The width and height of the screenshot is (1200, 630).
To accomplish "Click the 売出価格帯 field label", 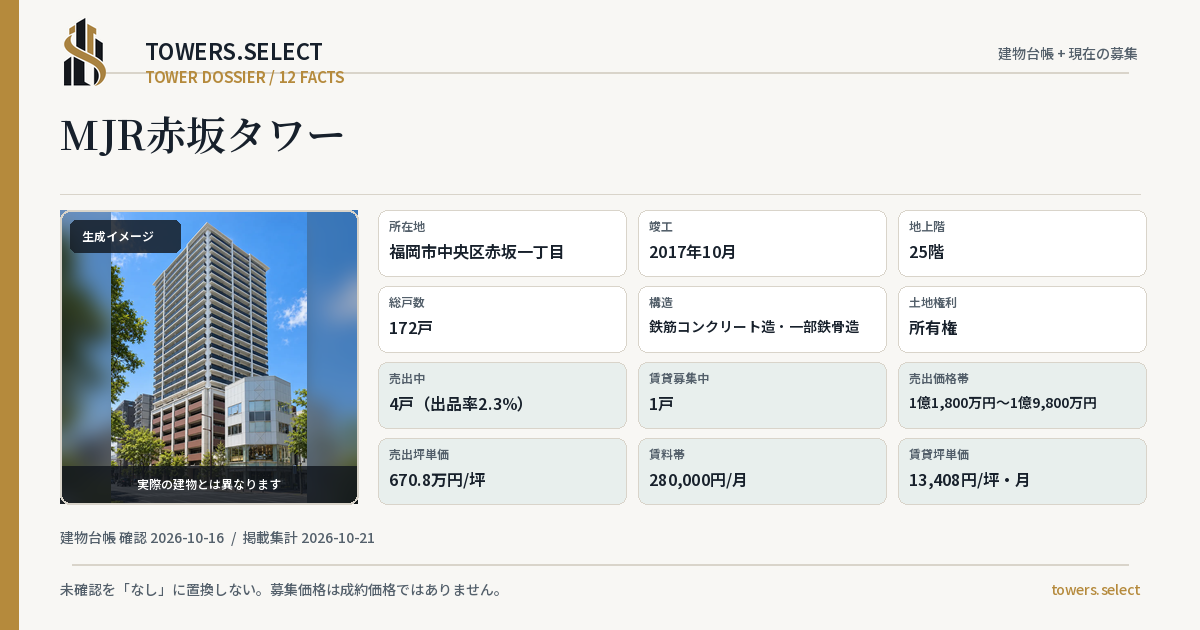I will point(939,379).
